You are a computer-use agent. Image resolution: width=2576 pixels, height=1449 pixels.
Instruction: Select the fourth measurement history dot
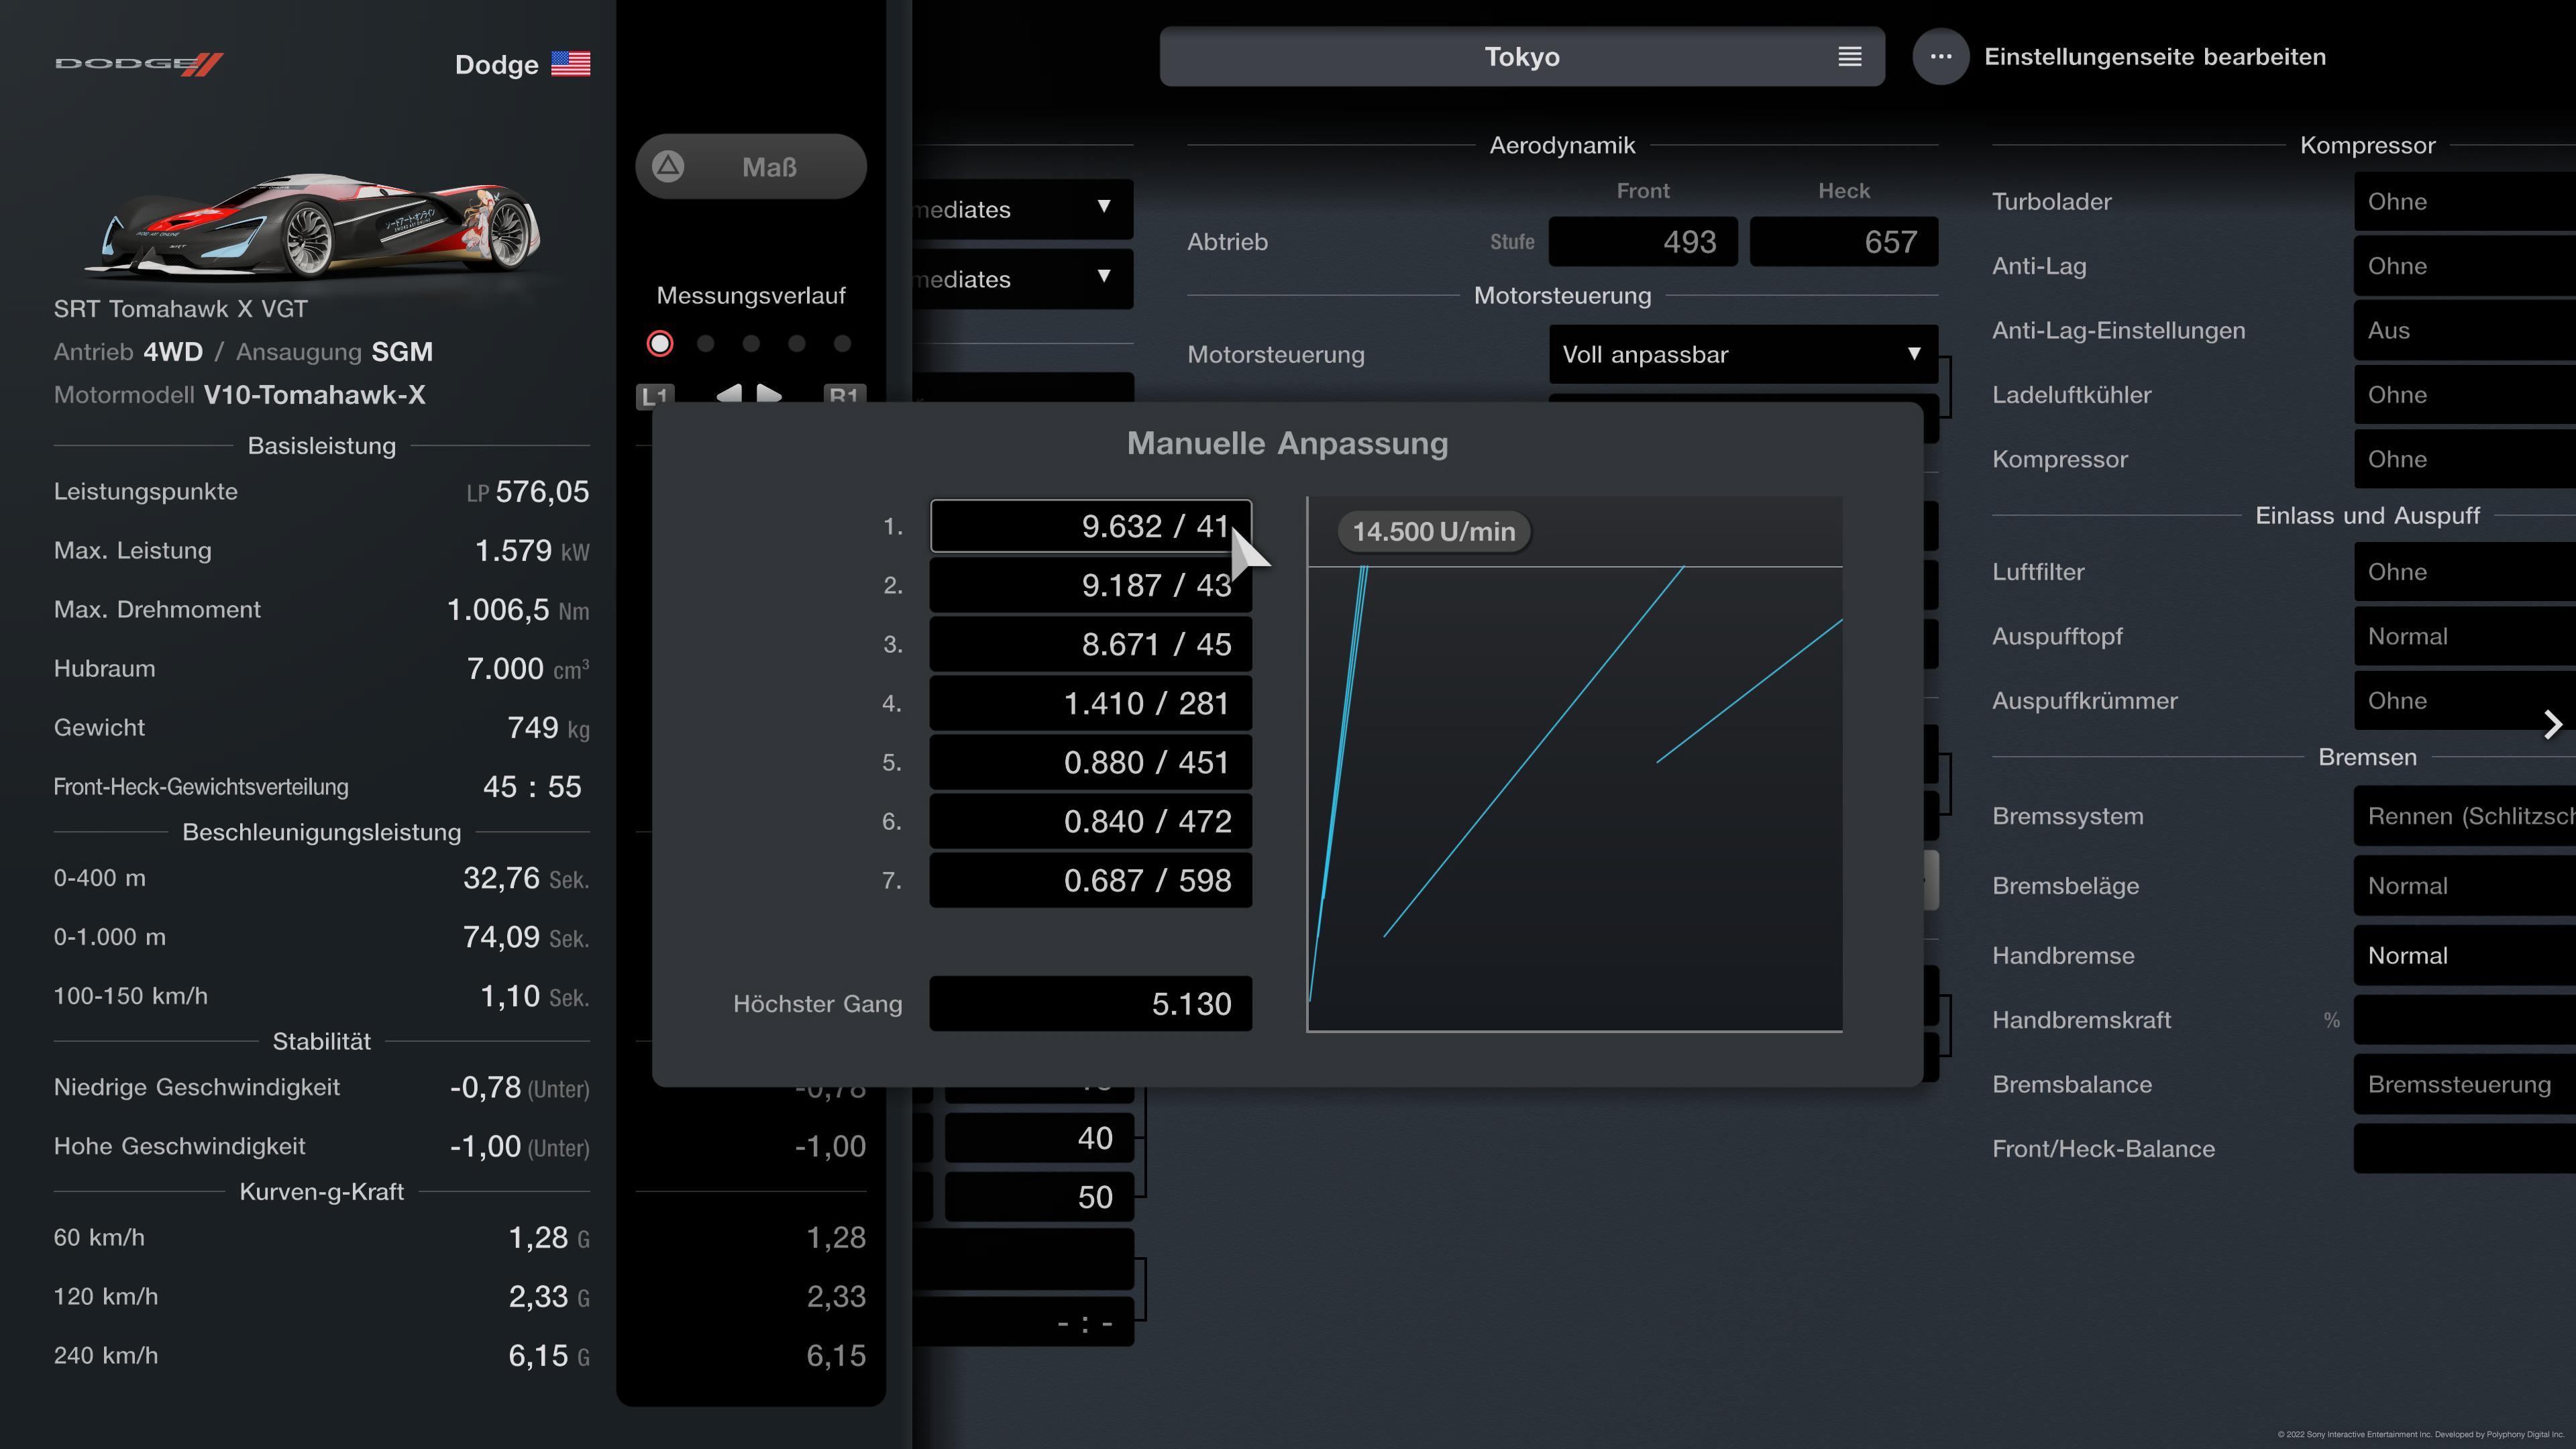(x=796, y=344)
